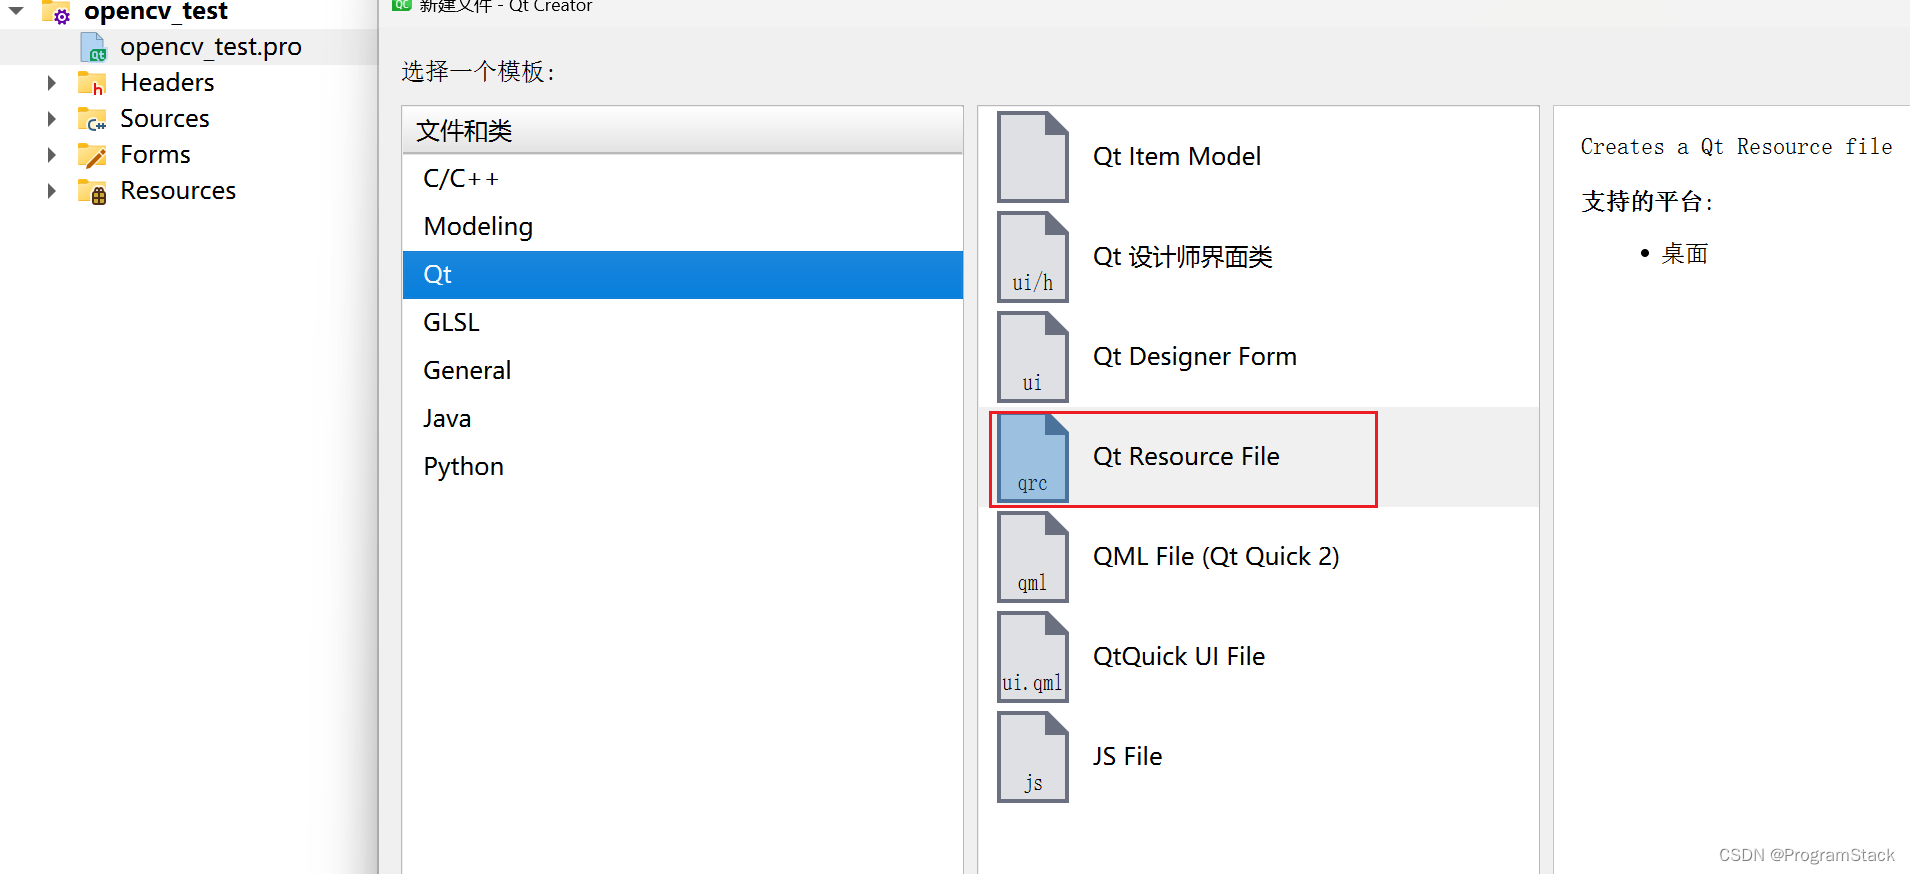Select the Qt Item Model file icon
This screenshot has width=1910, height=874.
tap(1032, 157)
